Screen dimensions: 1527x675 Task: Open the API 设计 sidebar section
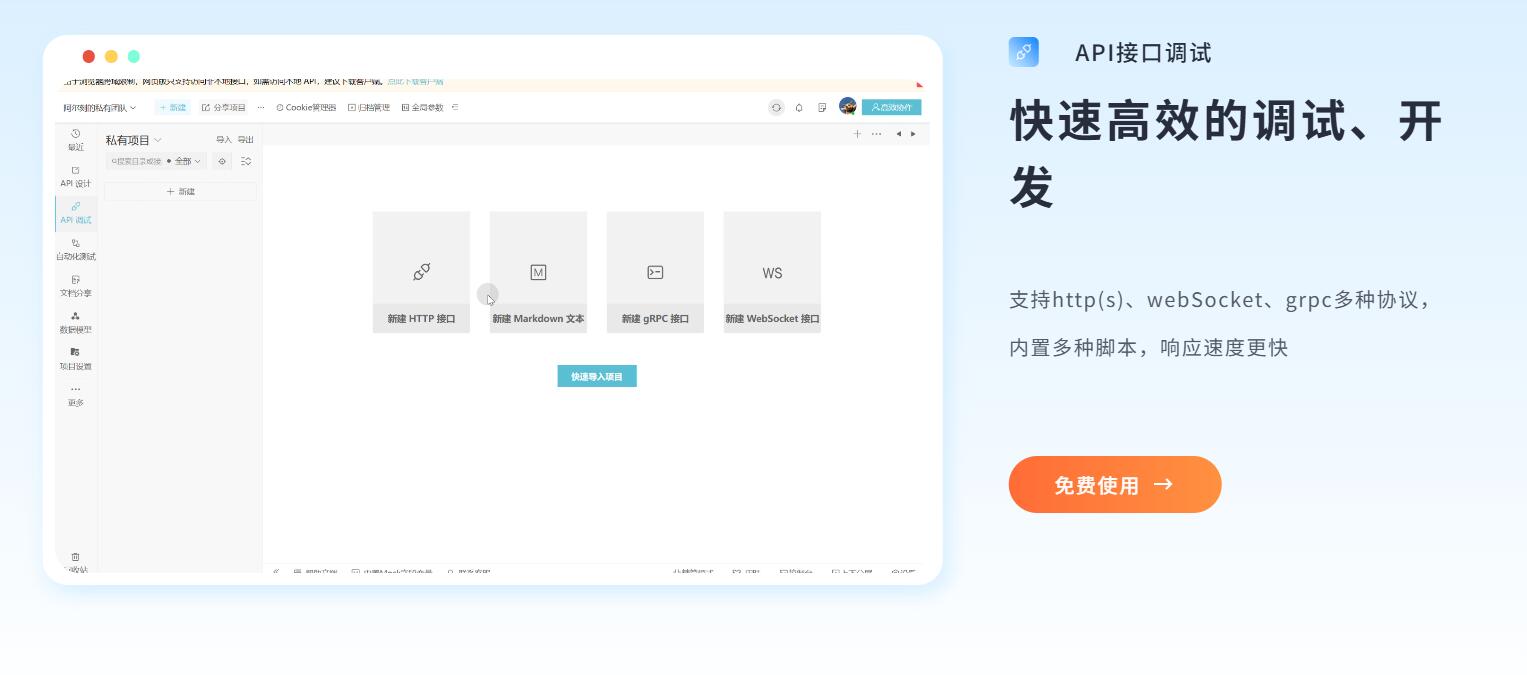tap(76, 177)
